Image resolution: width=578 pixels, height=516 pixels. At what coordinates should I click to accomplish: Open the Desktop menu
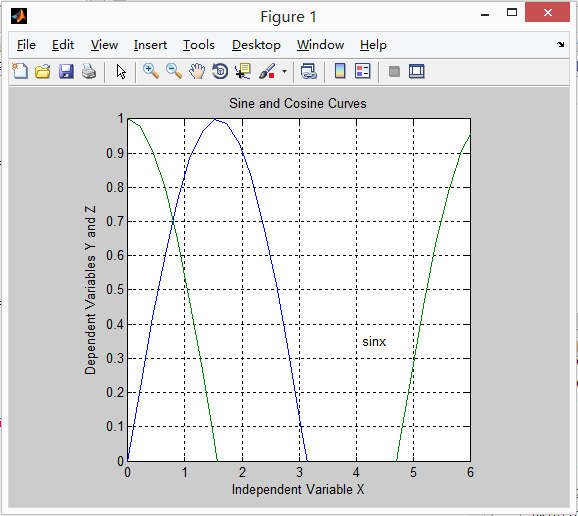pos(256,45)
